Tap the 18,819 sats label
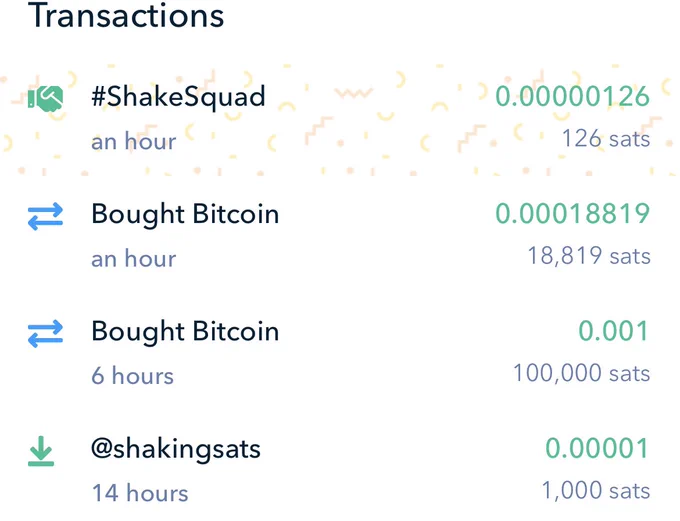Viewport: 680px width, 521px height. point(589,256)
